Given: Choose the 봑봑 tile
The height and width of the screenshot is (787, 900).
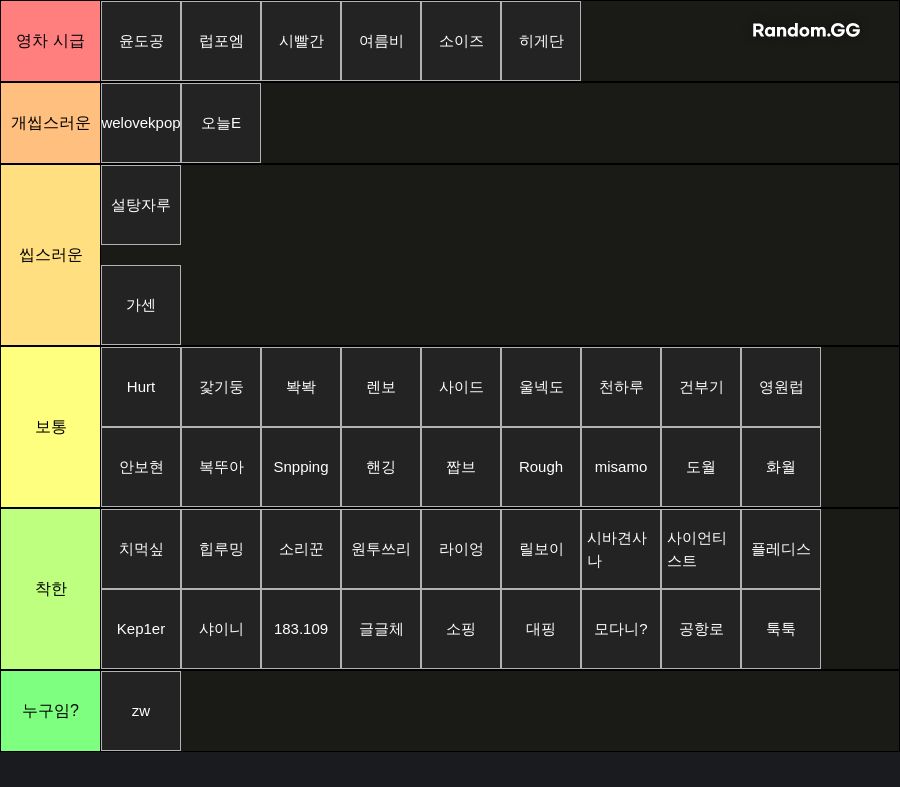Looking at the screenshot, I should (x=301, y=387).
